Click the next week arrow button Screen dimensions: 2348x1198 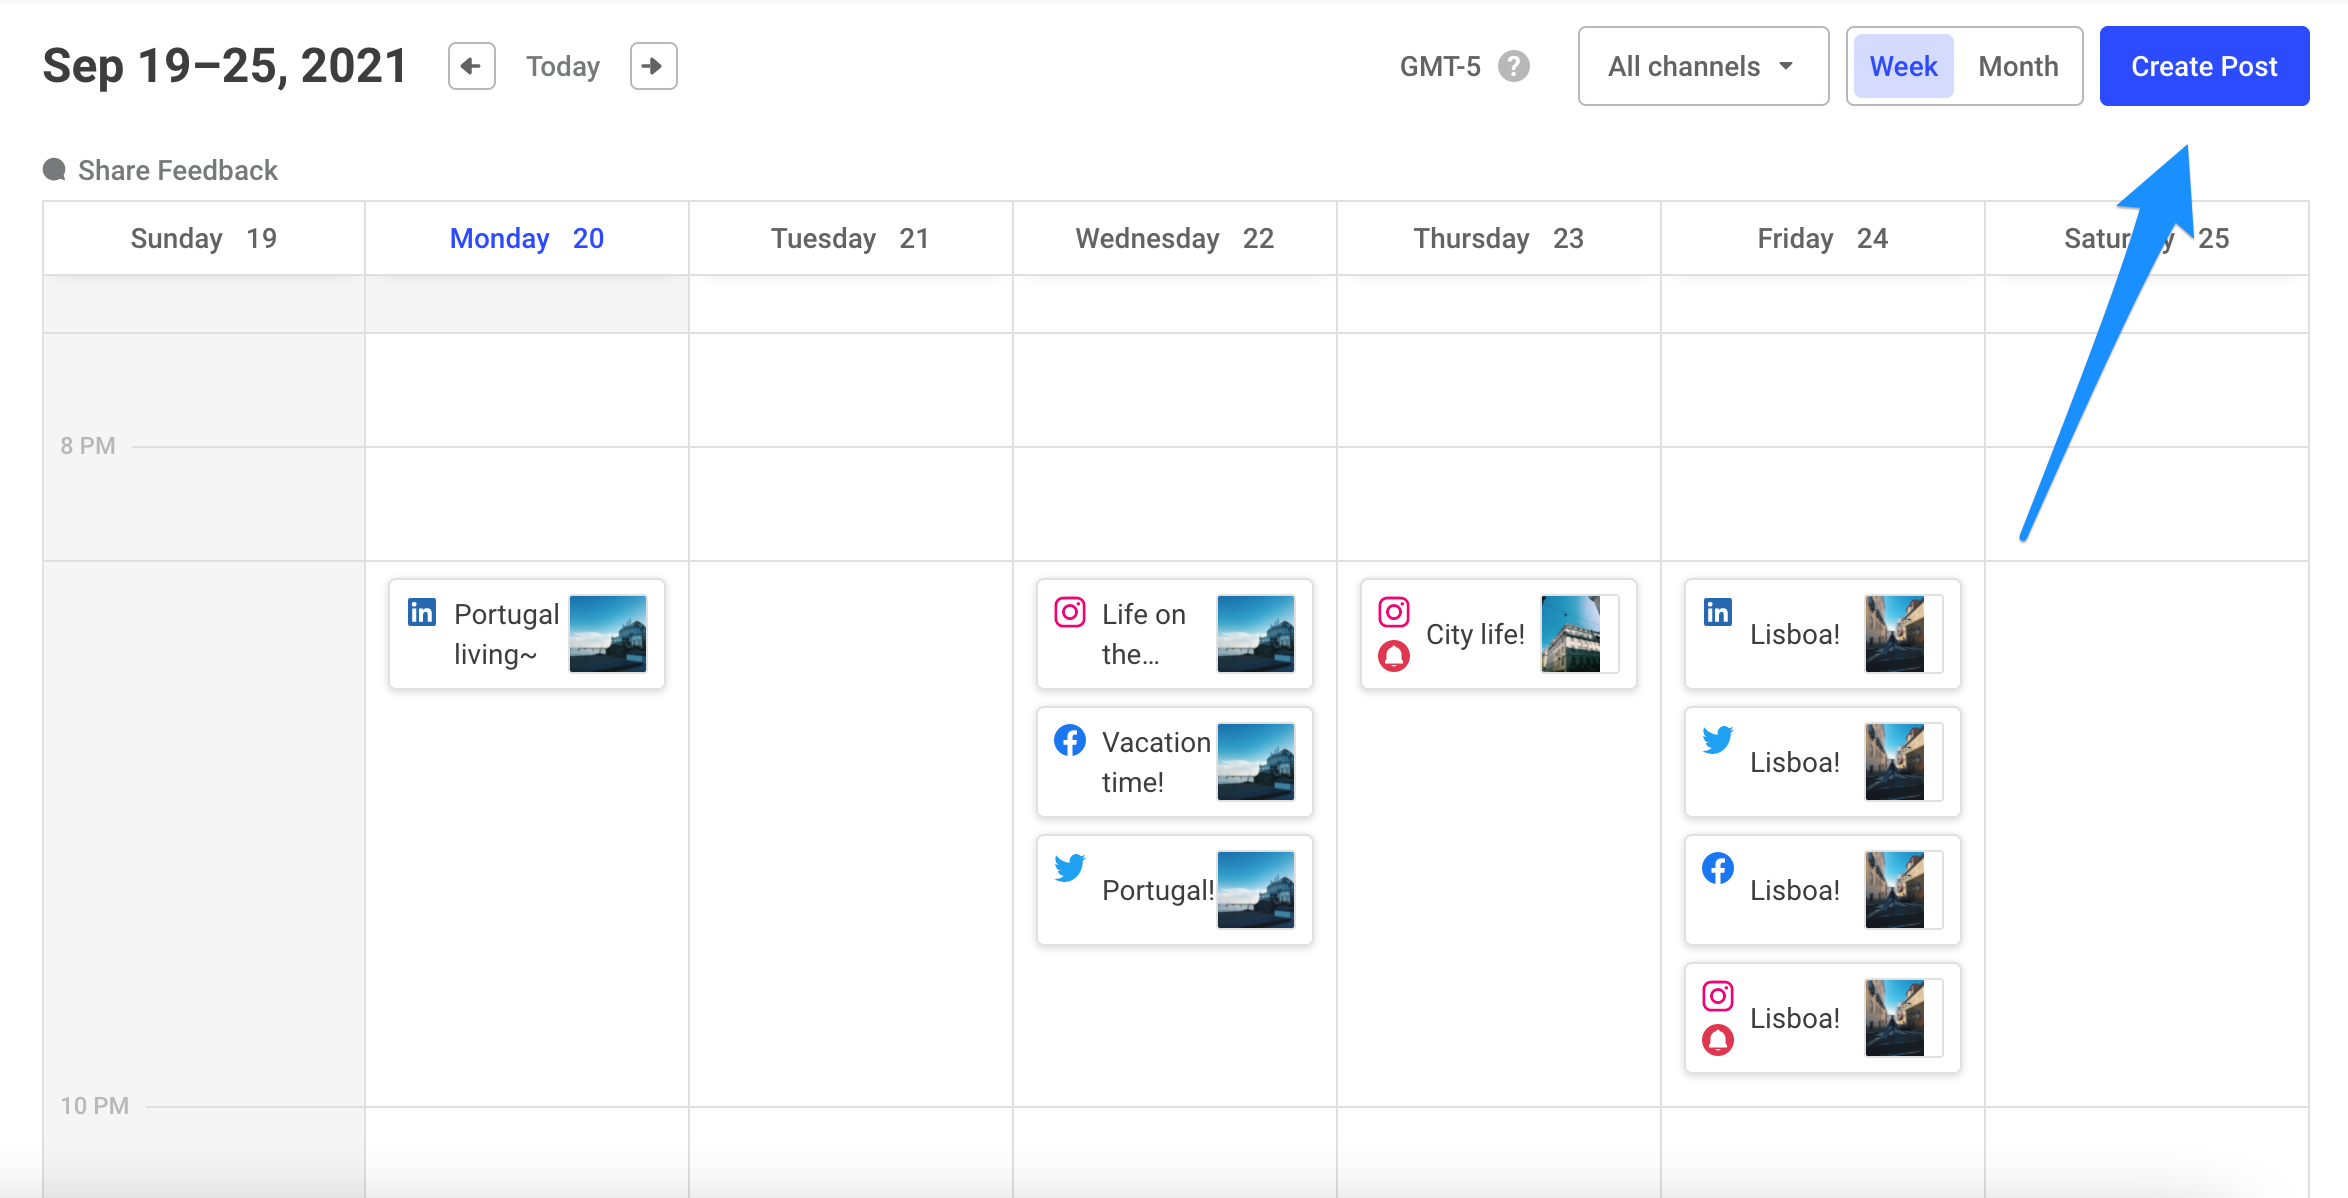(653, 66)
